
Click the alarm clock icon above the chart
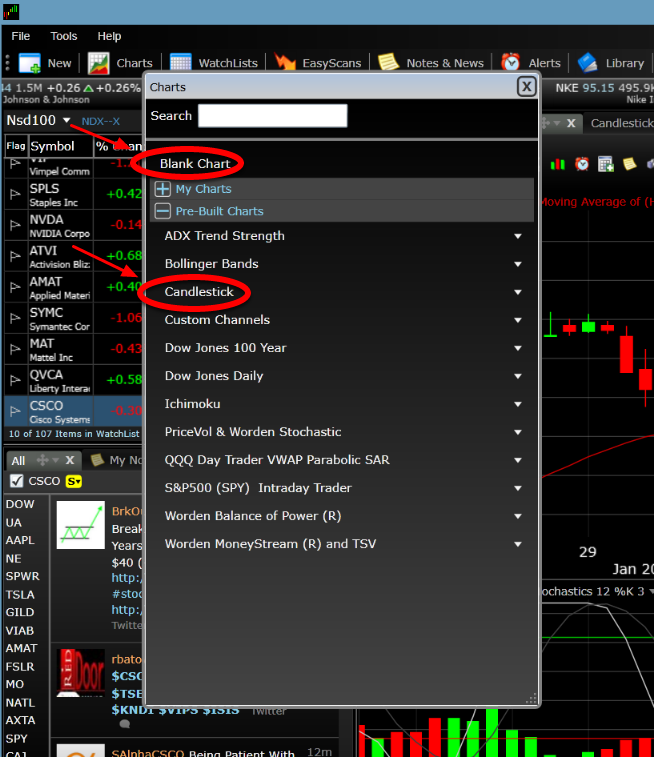(582, 164)
